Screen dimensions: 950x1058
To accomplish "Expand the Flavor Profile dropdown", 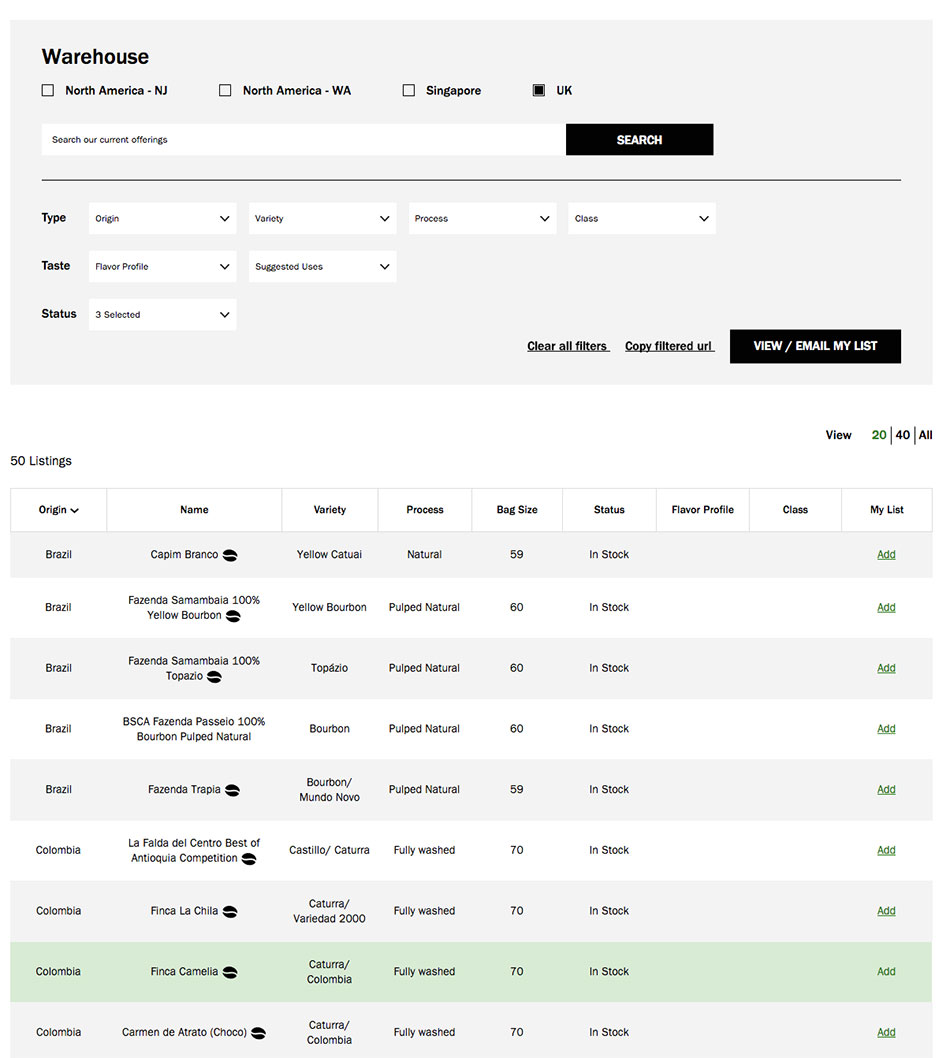I will point(163,267).
